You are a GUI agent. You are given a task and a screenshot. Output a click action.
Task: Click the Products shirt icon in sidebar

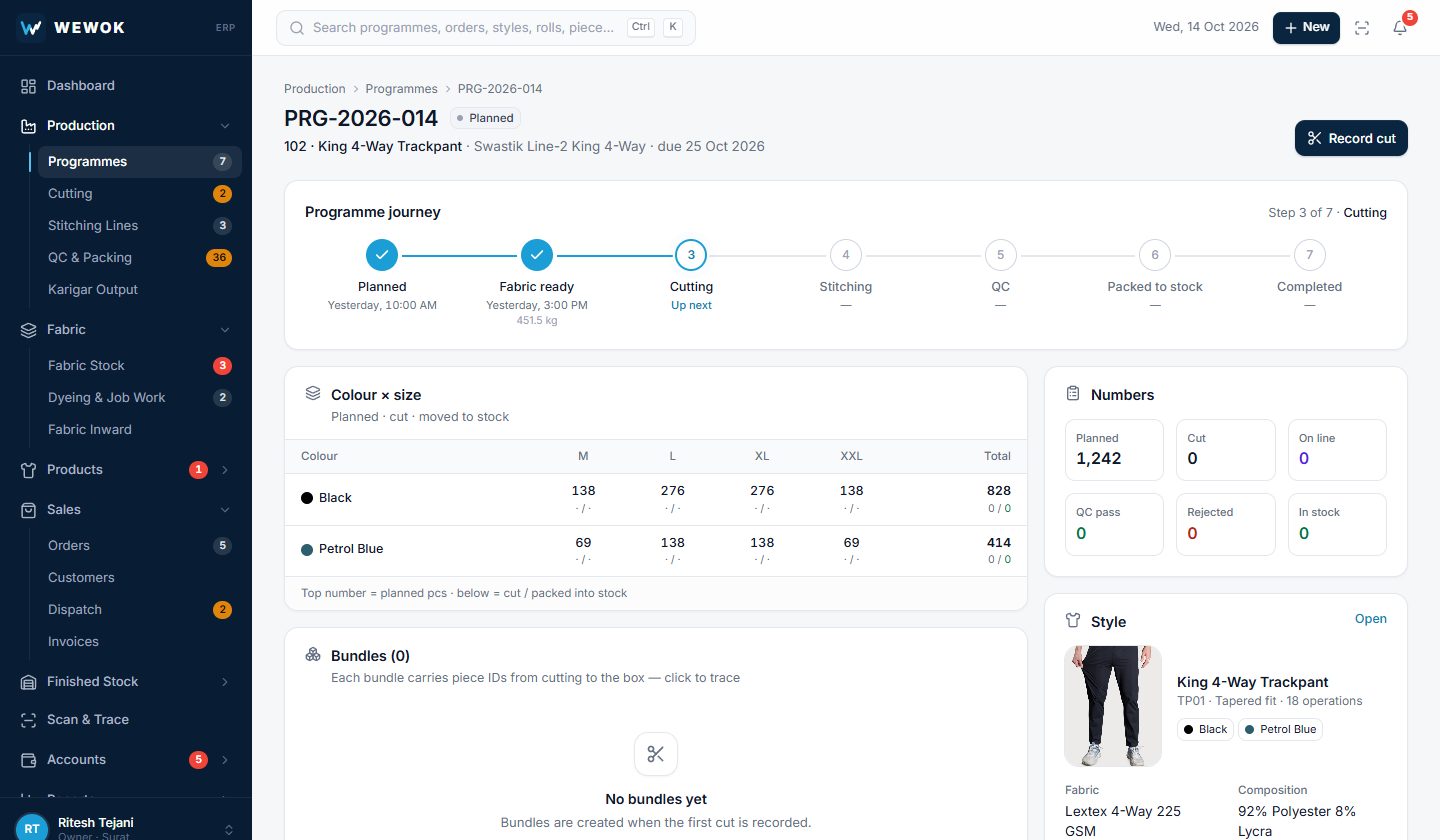tap(29, 470)
